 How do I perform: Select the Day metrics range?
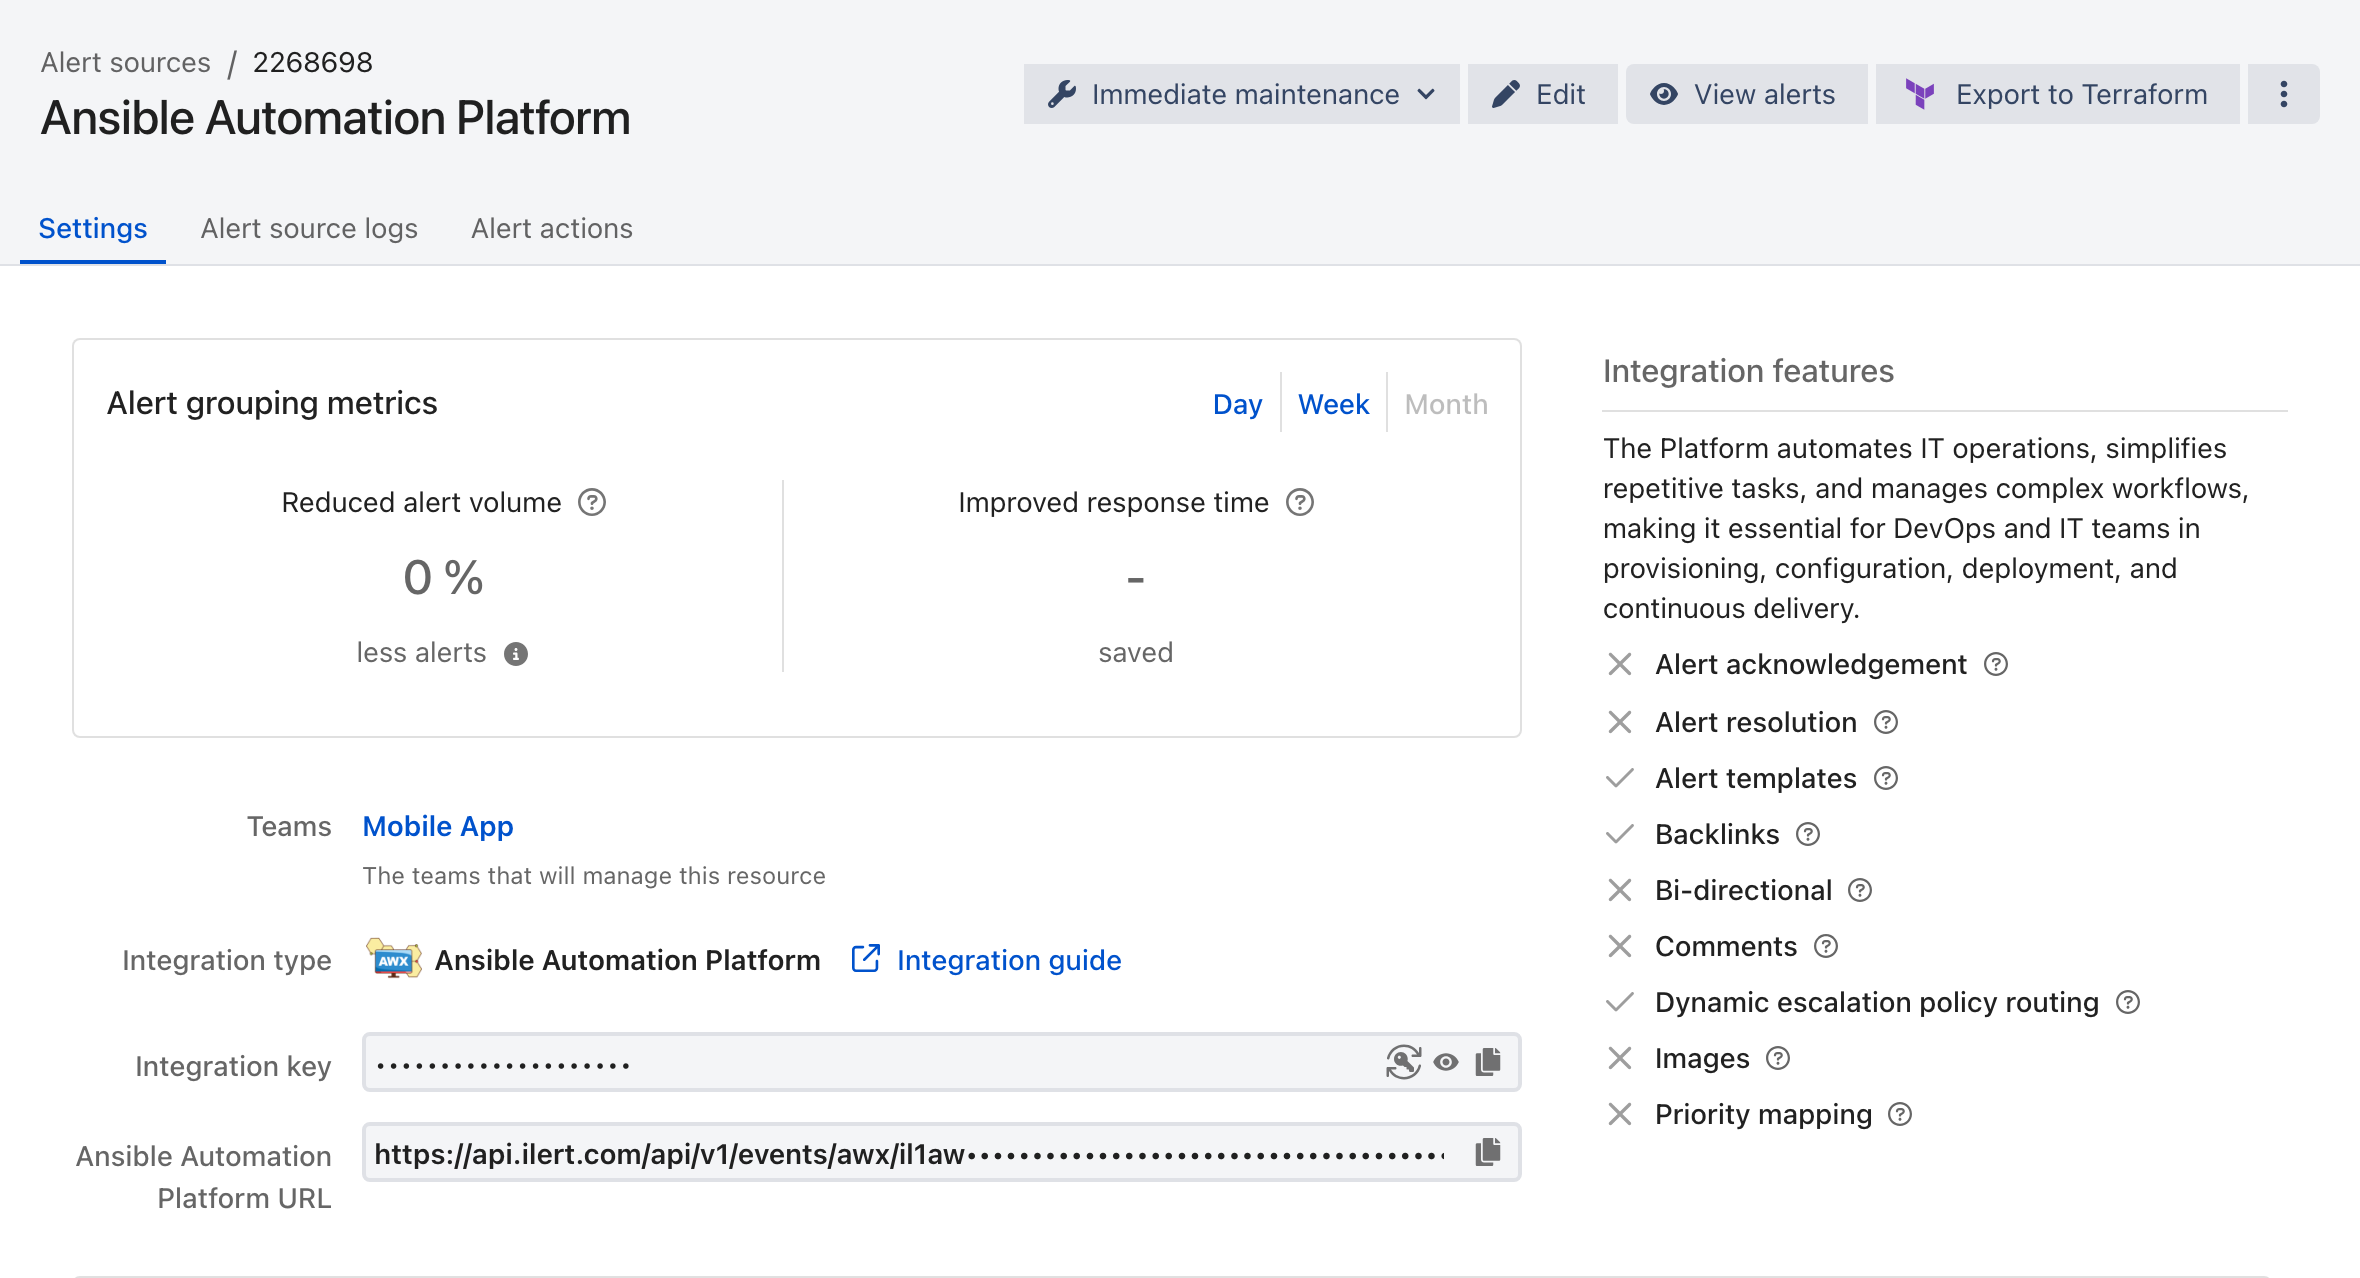pos(1237,404)
